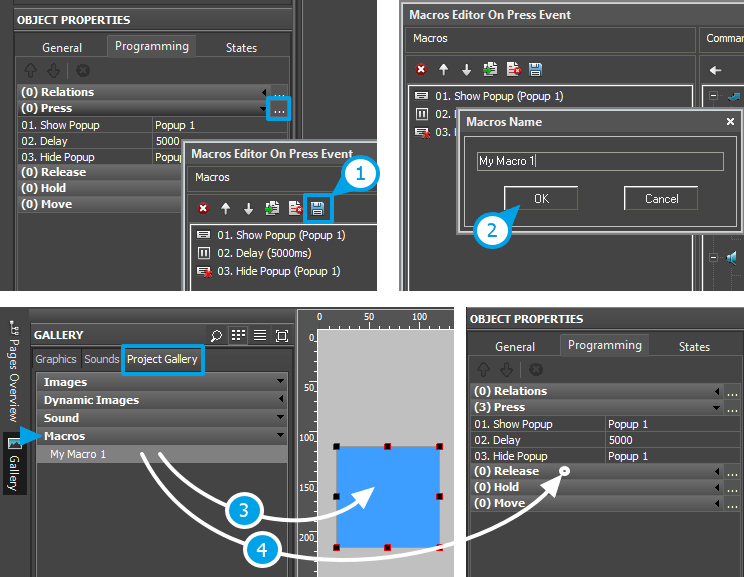Open Gallery search magnifier icon
Image resolution: width=744 pixels, height=577 pixels.
pos(216,335)
